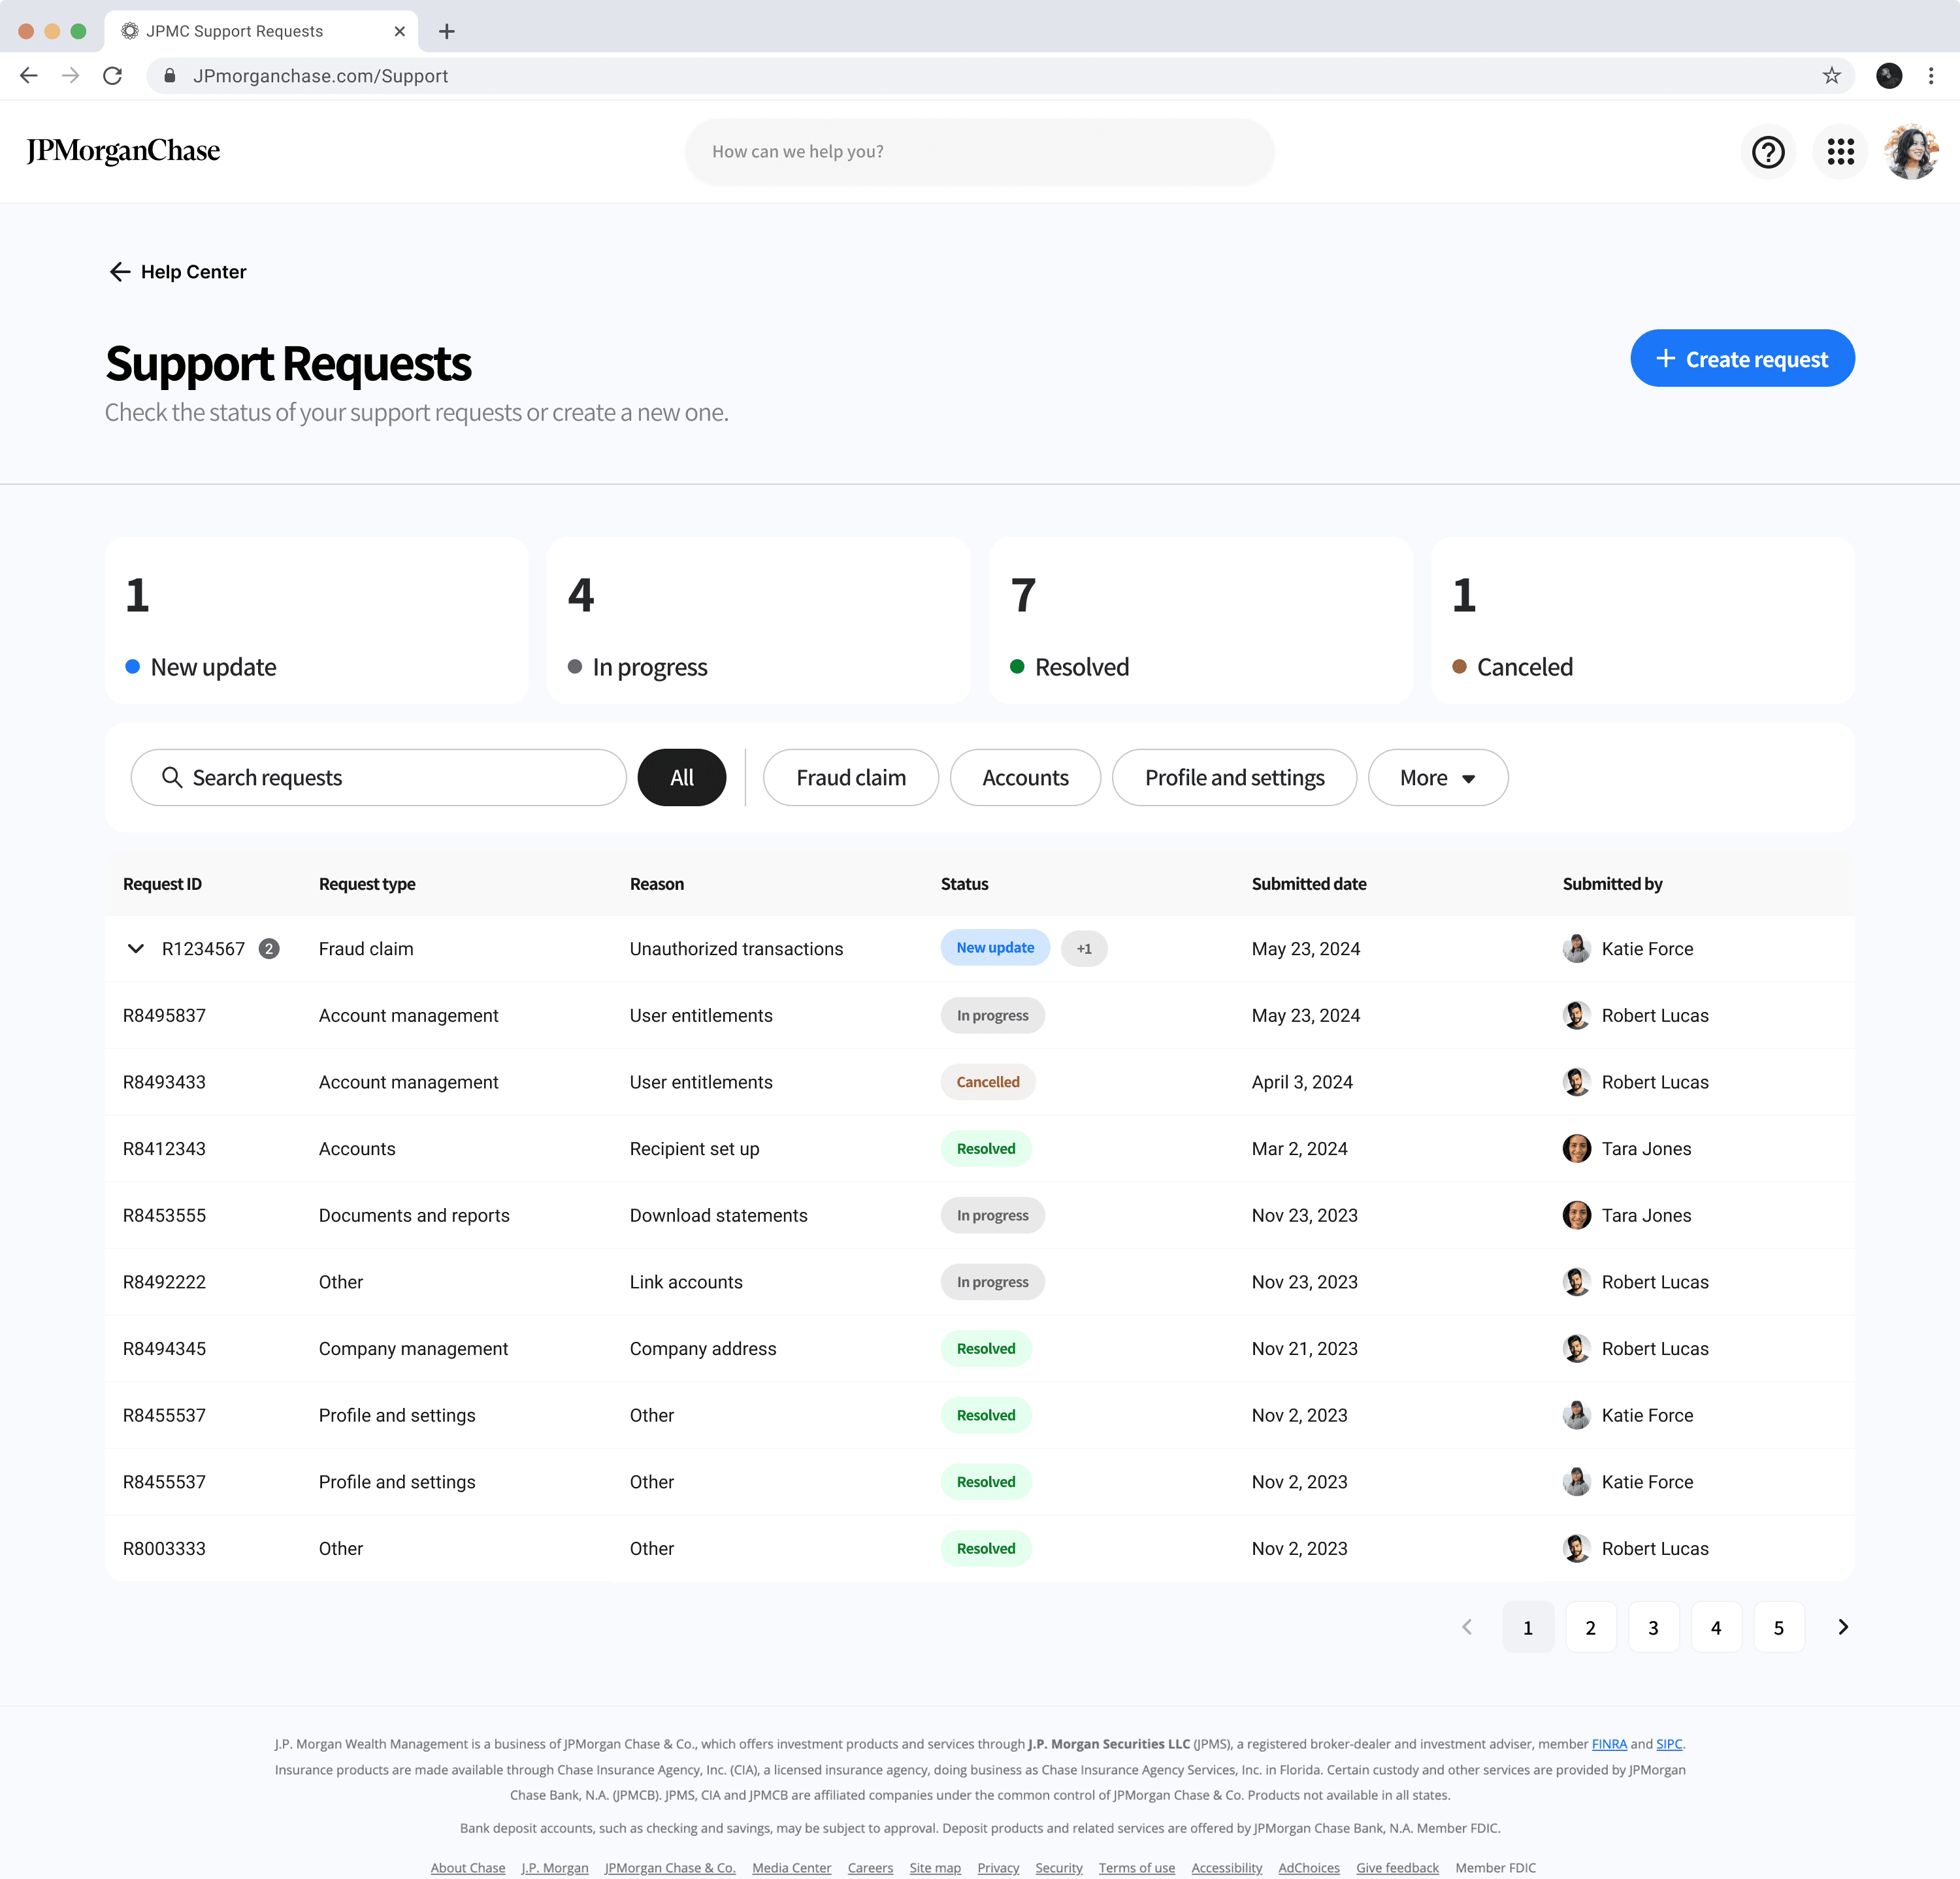Viewport: 1960px width, 1879px height.
Task: Open the apps grid menu icon
Action: click(x=1839, y=152)
